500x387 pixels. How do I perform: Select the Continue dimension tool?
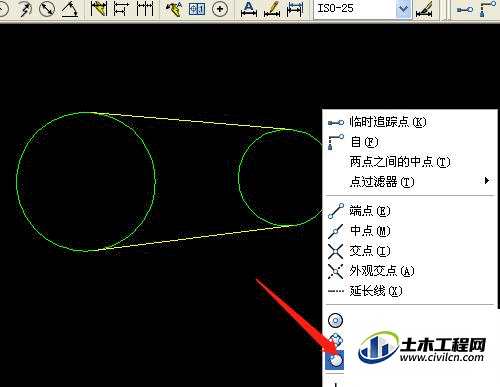click(145, 9)
